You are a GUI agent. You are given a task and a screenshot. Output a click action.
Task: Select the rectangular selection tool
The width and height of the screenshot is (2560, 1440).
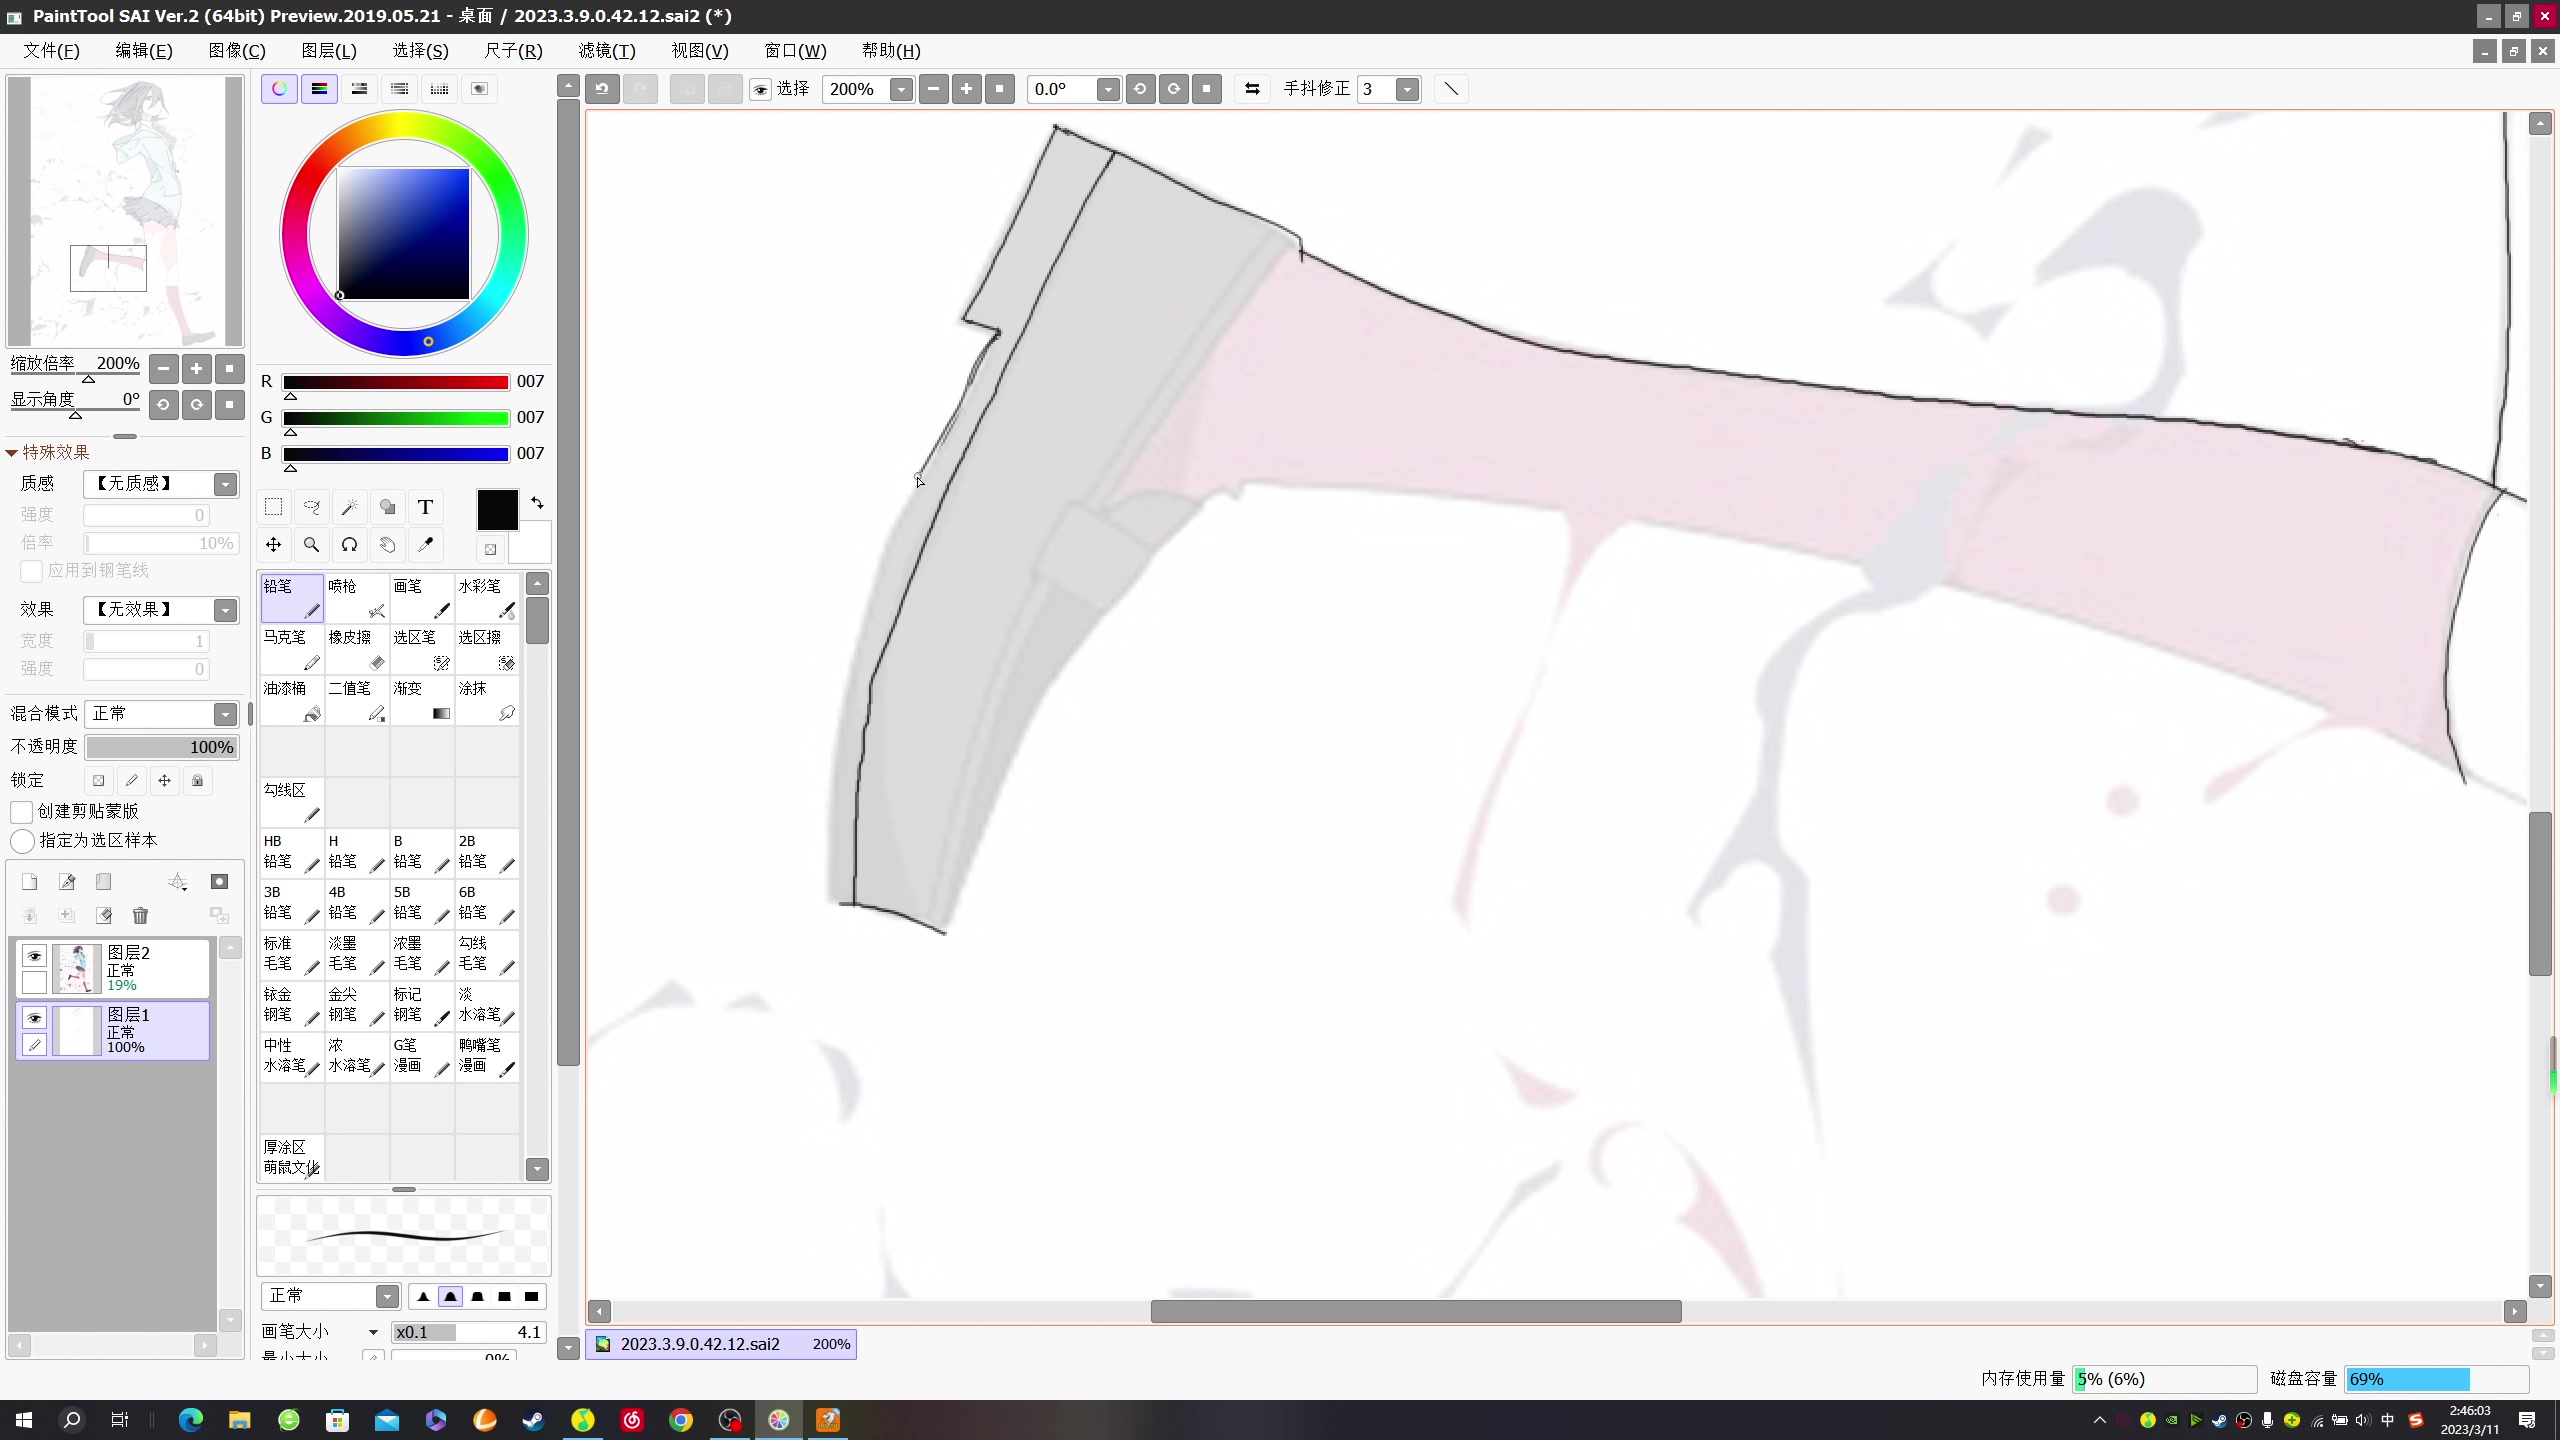point(273,507)
